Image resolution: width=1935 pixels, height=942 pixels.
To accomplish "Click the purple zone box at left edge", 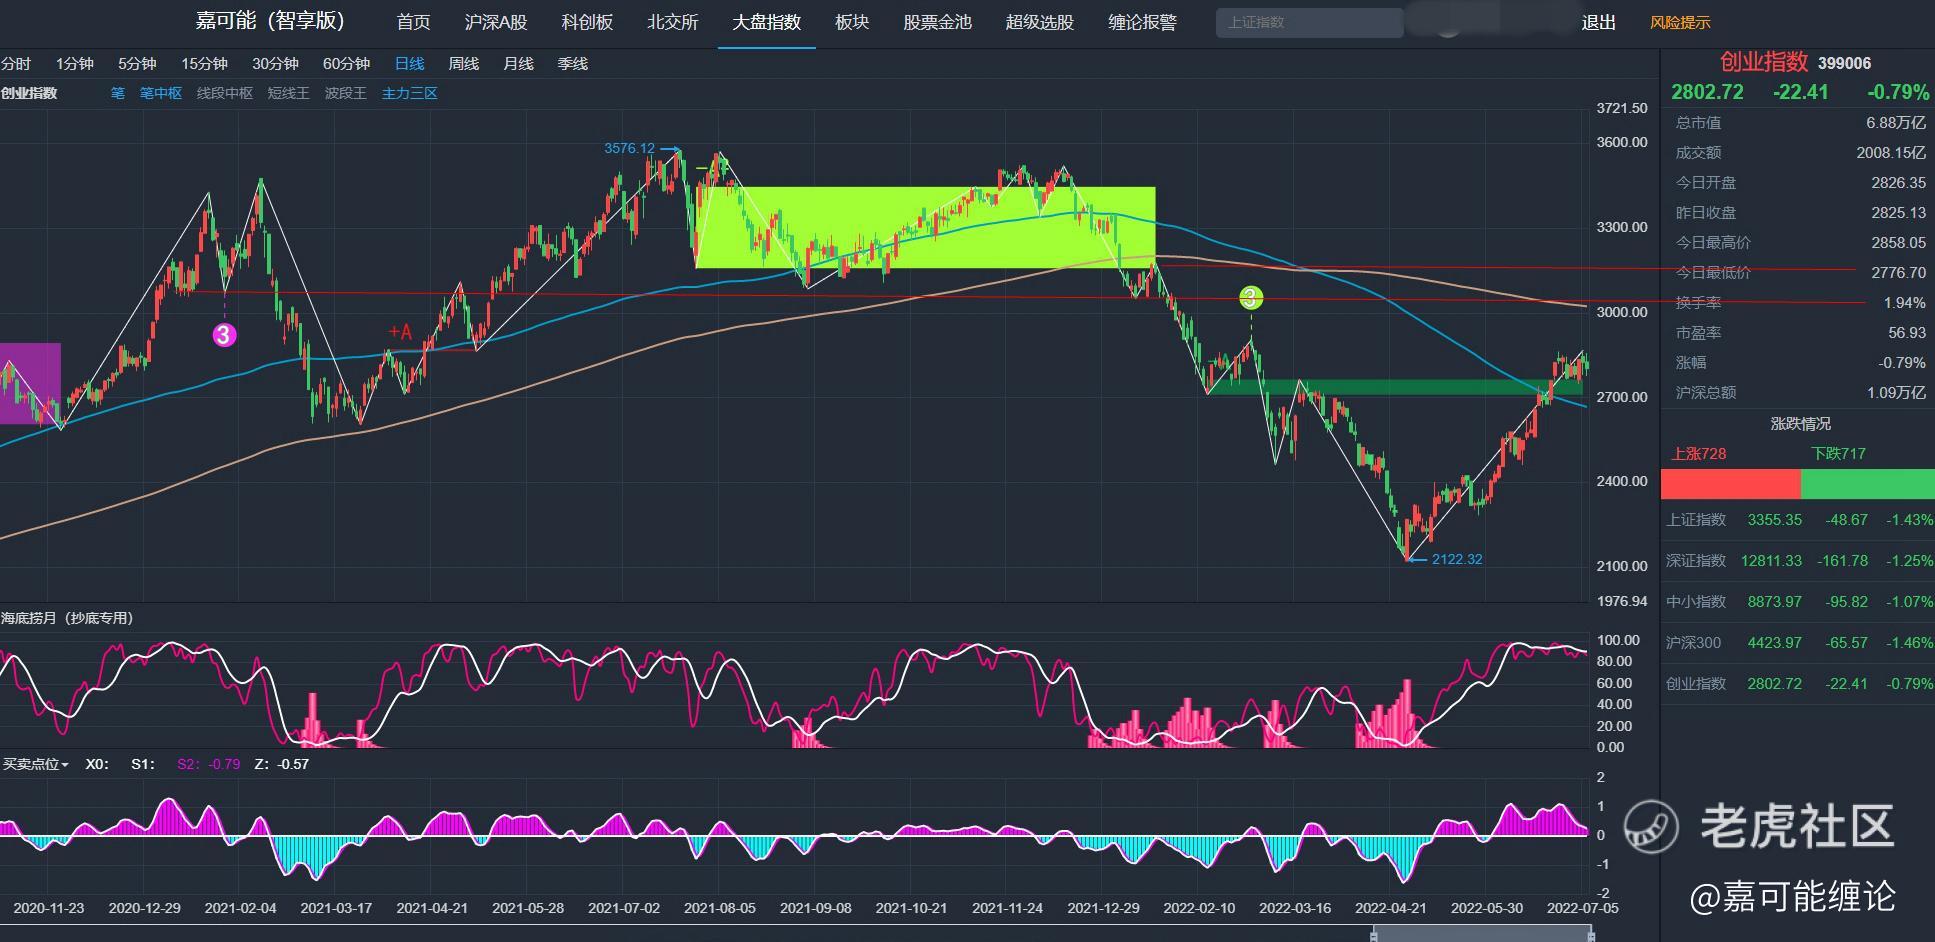I will click(x=30, y=383).
